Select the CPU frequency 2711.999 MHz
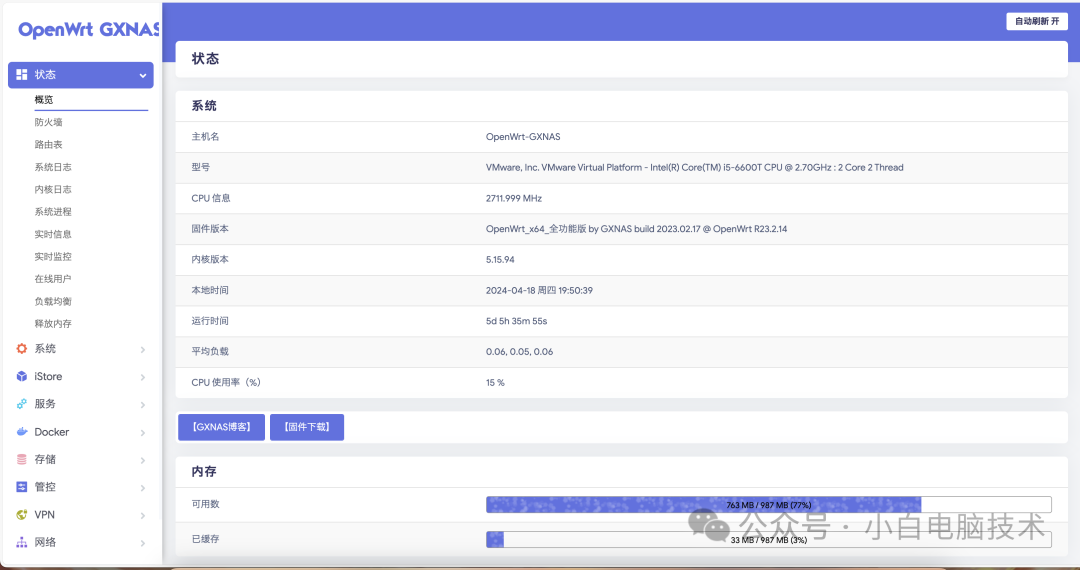The width and height of the screenshot is (1080, 570). 514,198
